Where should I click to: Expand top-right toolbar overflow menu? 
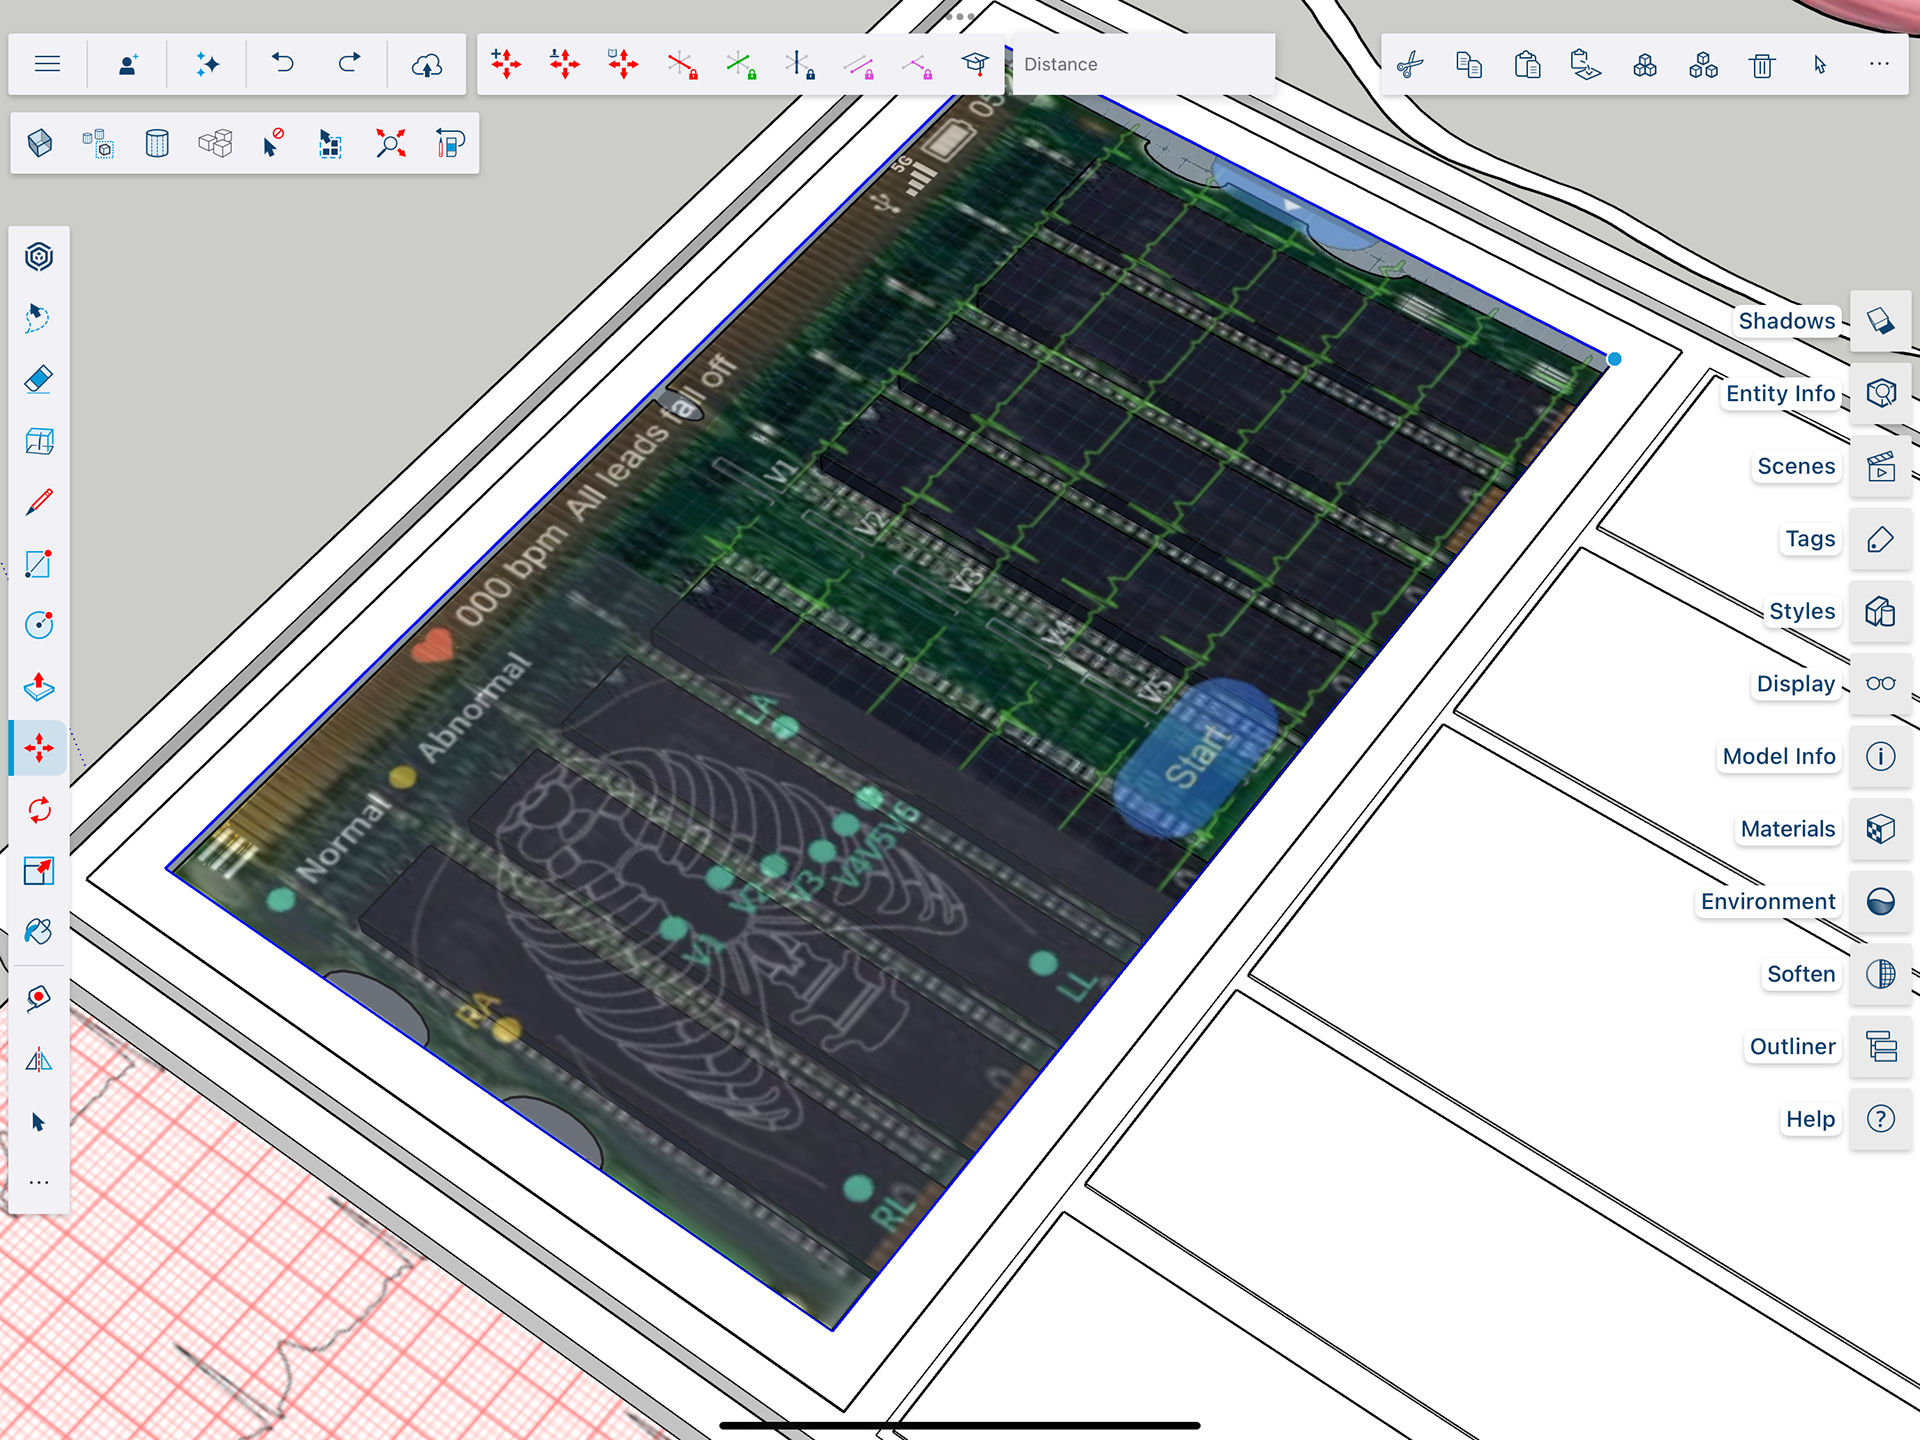click(1879, 64)
